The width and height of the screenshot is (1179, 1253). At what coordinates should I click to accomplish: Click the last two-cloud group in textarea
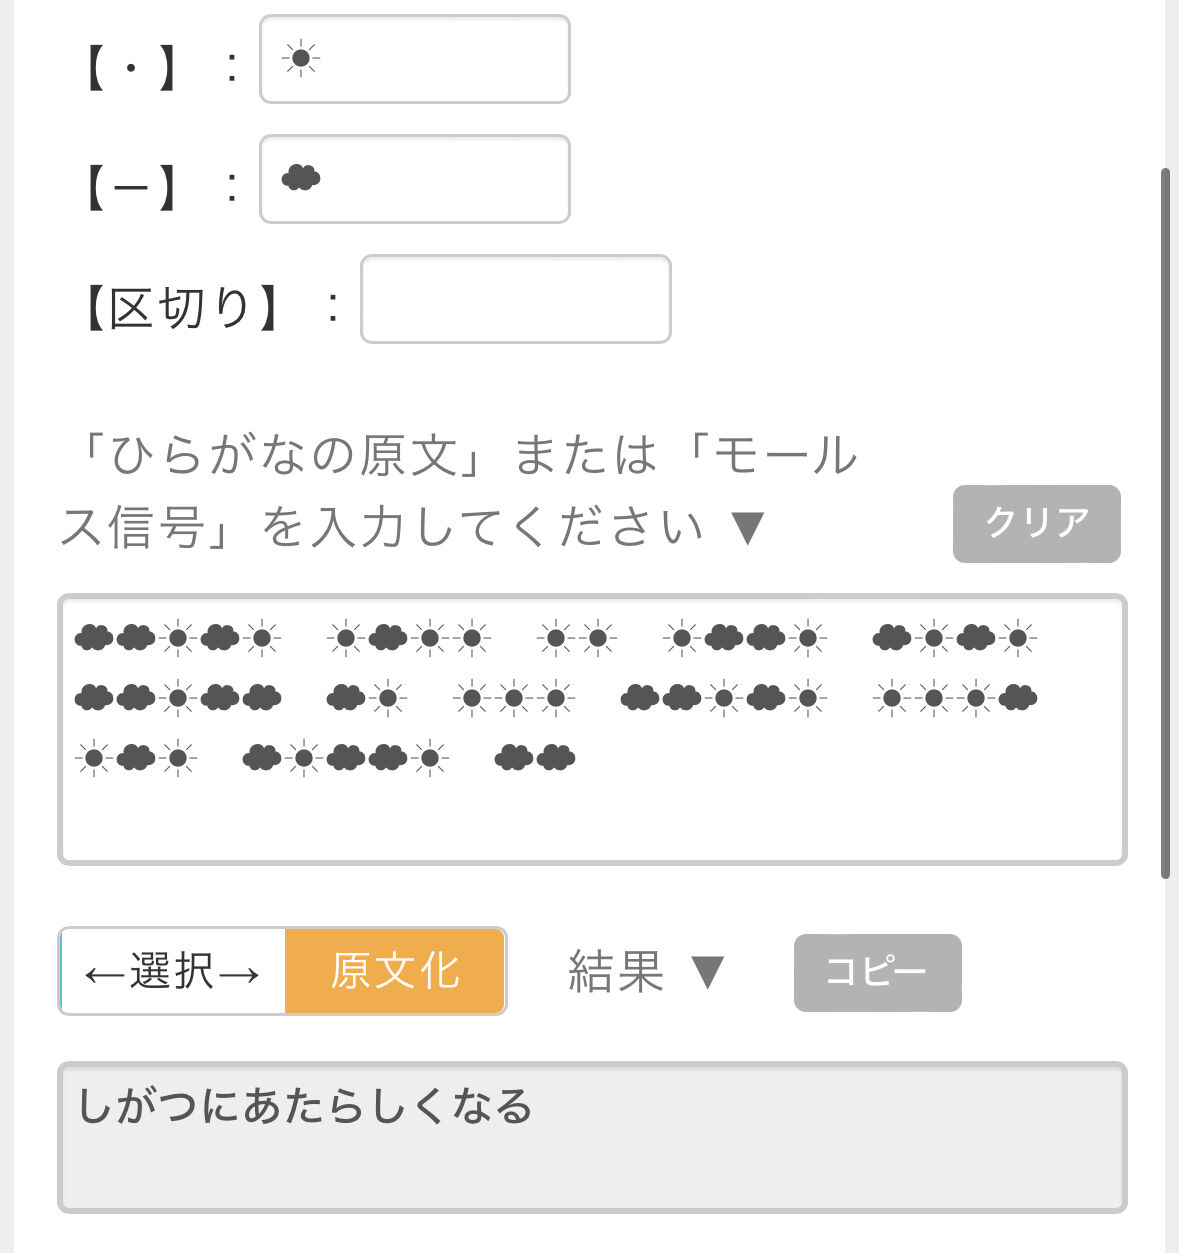pos(535,758)
